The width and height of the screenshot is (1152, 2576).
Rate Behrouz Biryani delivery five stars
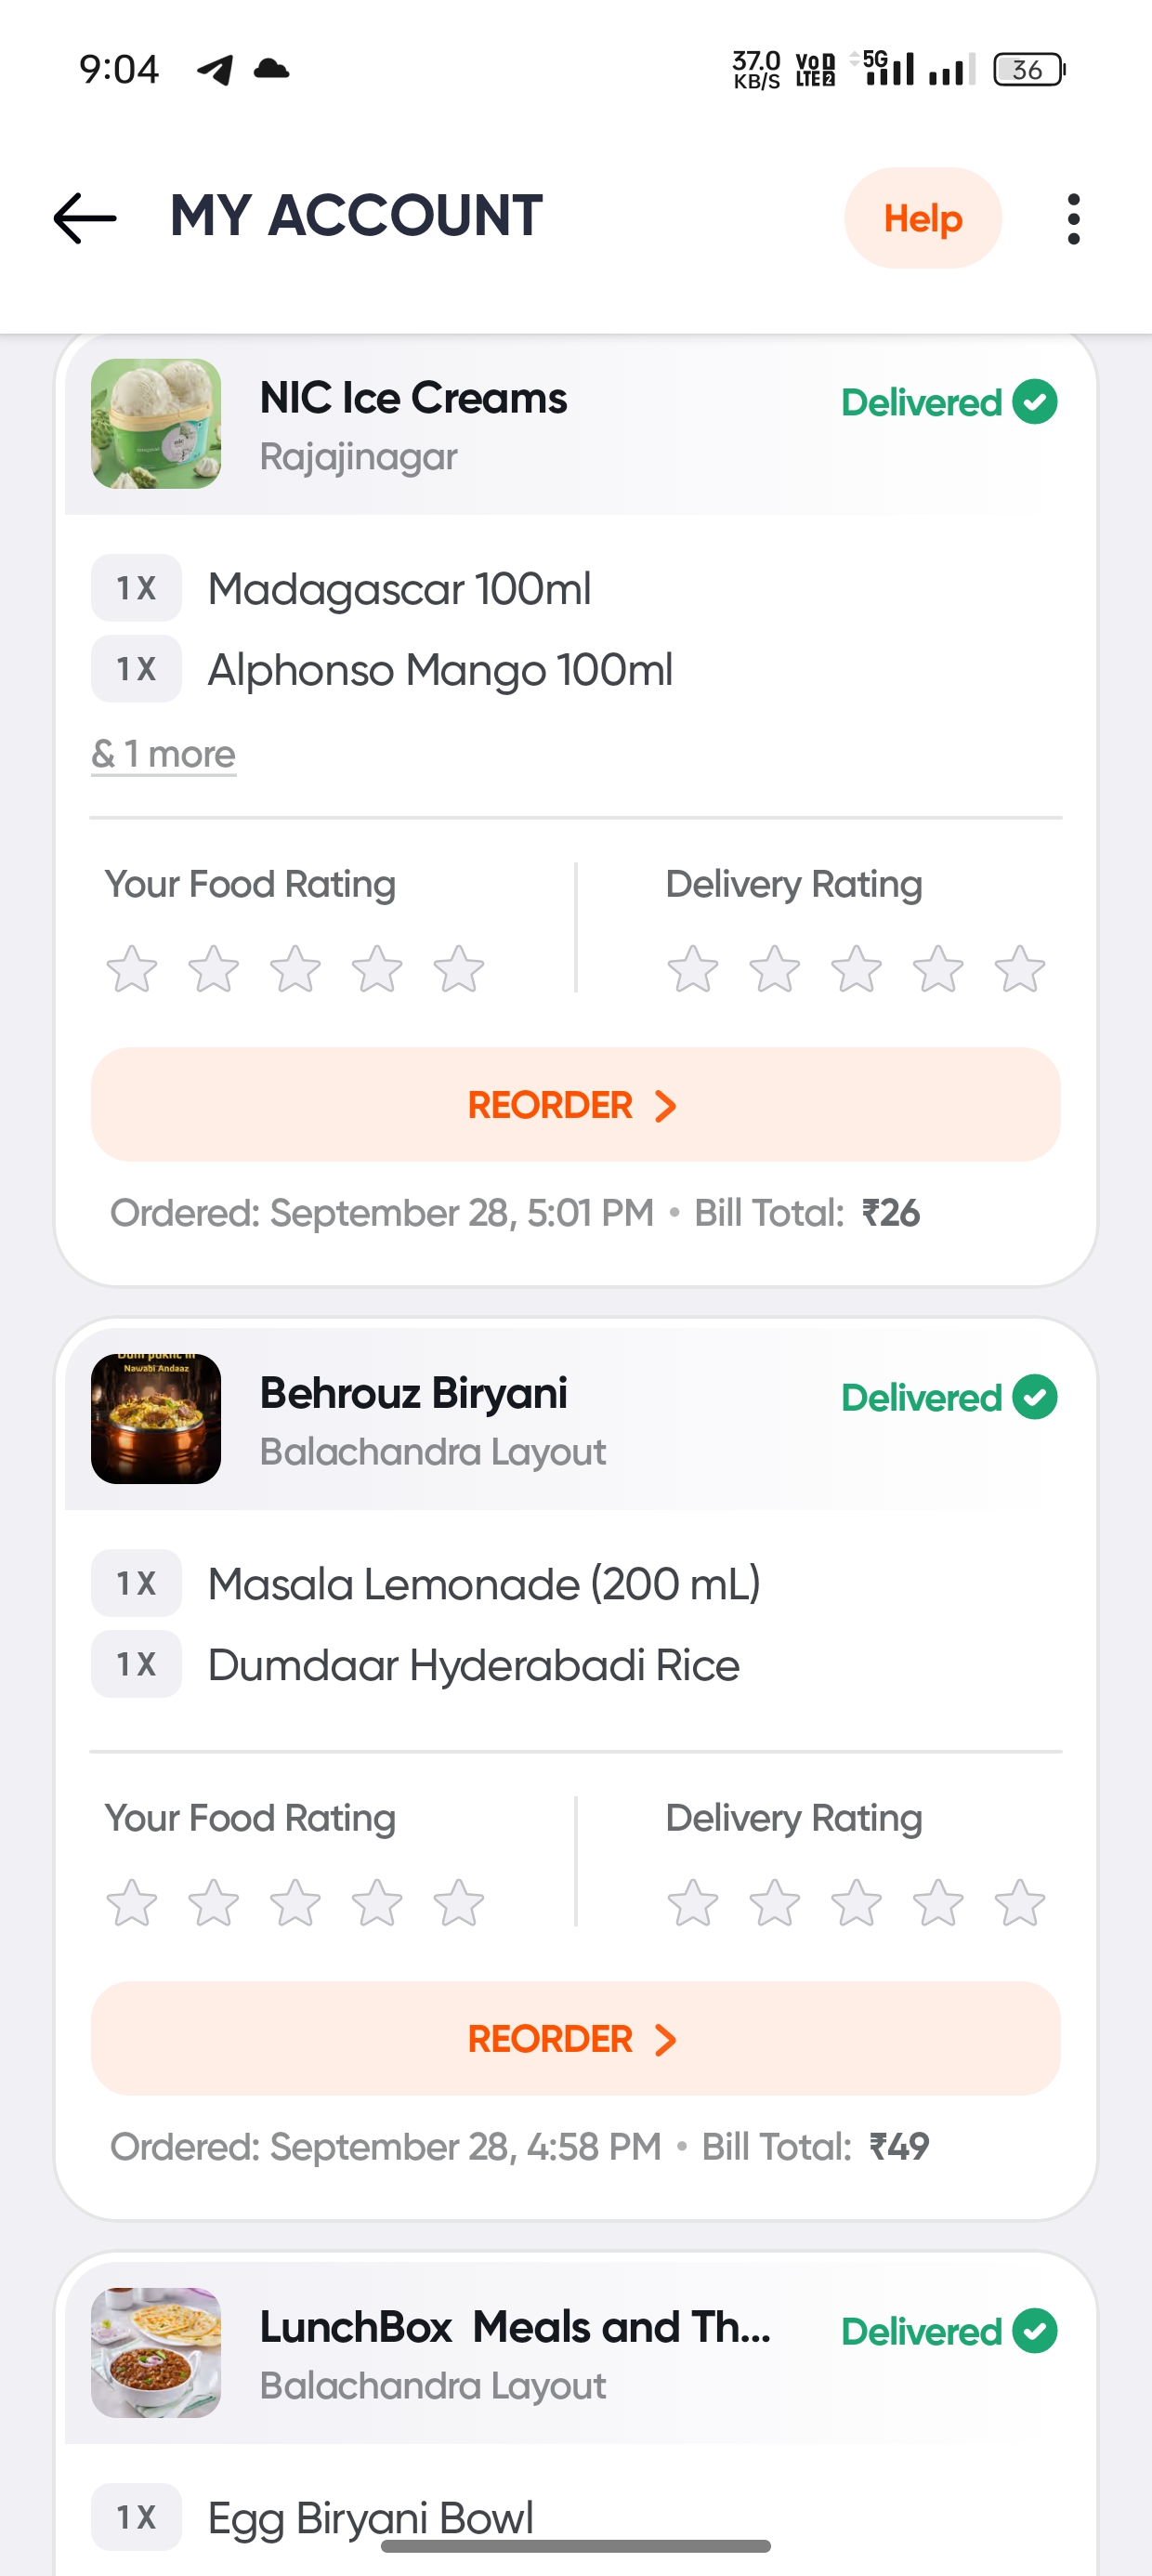click(x=1019, y=1903)
